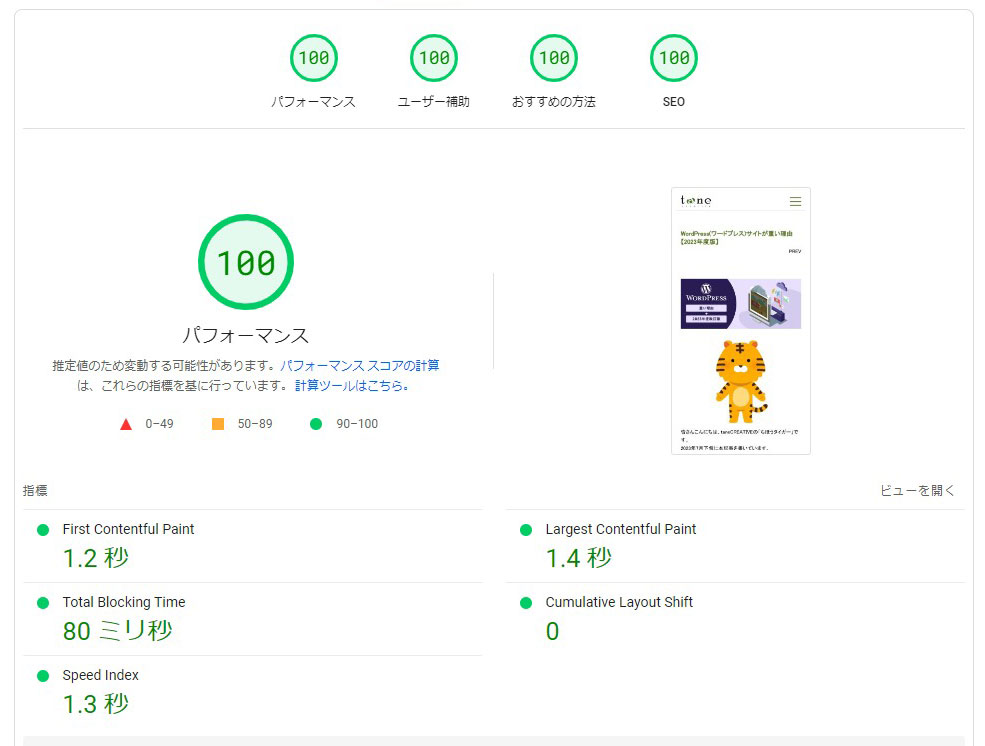Click the hamburger menu in page preview
This screenshot has width=985, height=746.
pos(795,202)
